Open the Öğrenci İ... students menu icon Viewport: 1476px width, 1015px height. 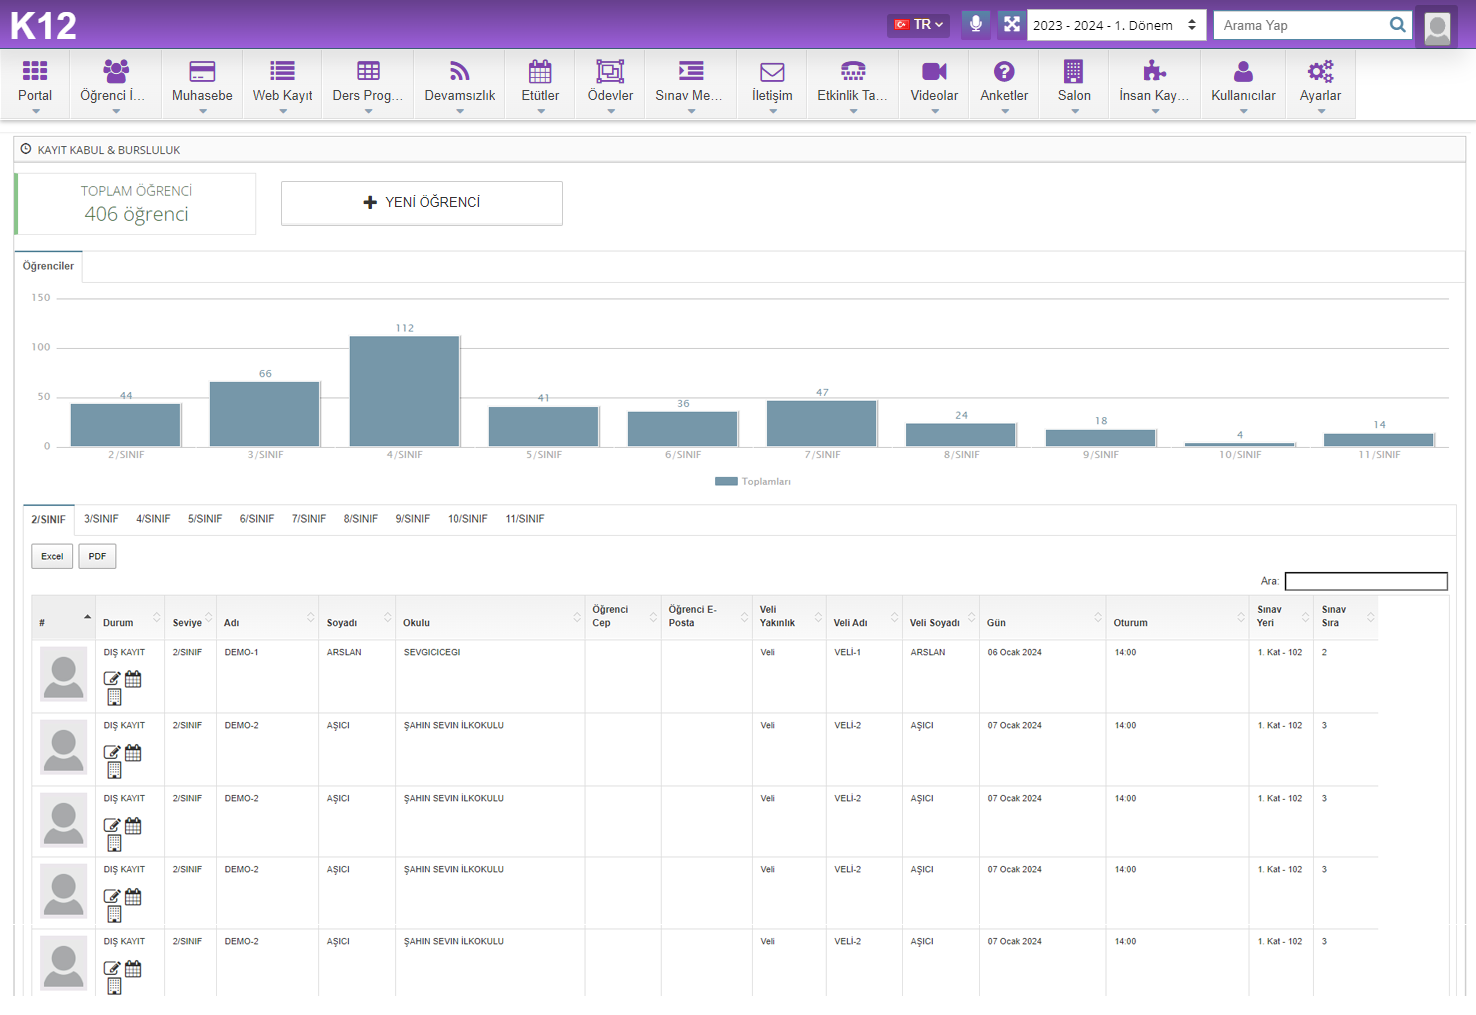[x=116, y=71]
